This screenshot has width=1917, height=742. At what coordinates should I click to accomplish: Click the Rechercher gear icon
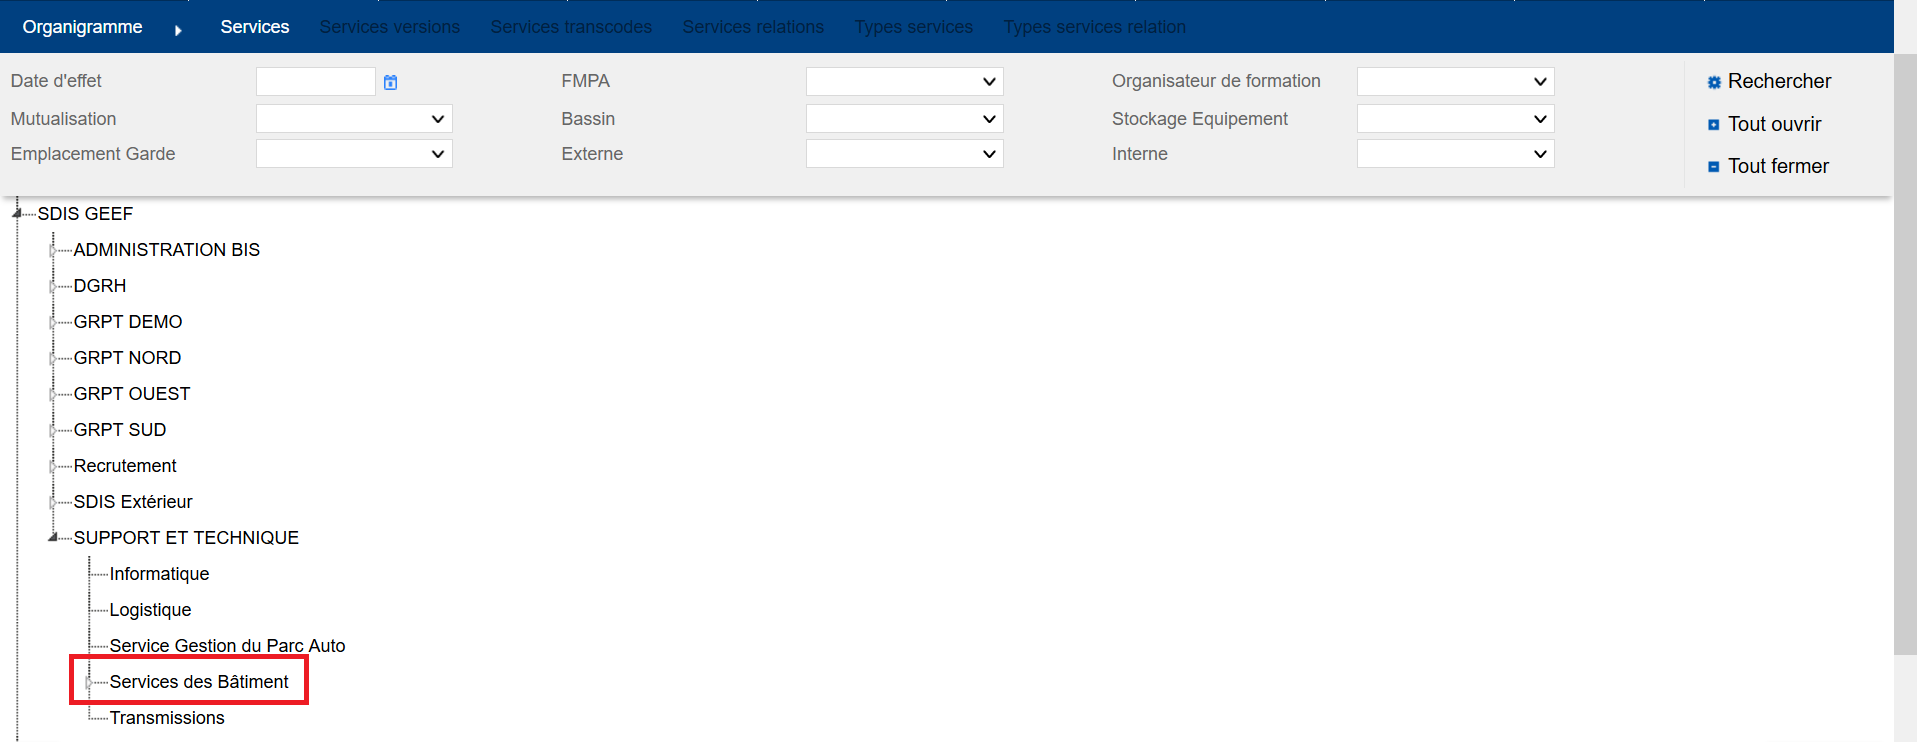click(1713, 82)
